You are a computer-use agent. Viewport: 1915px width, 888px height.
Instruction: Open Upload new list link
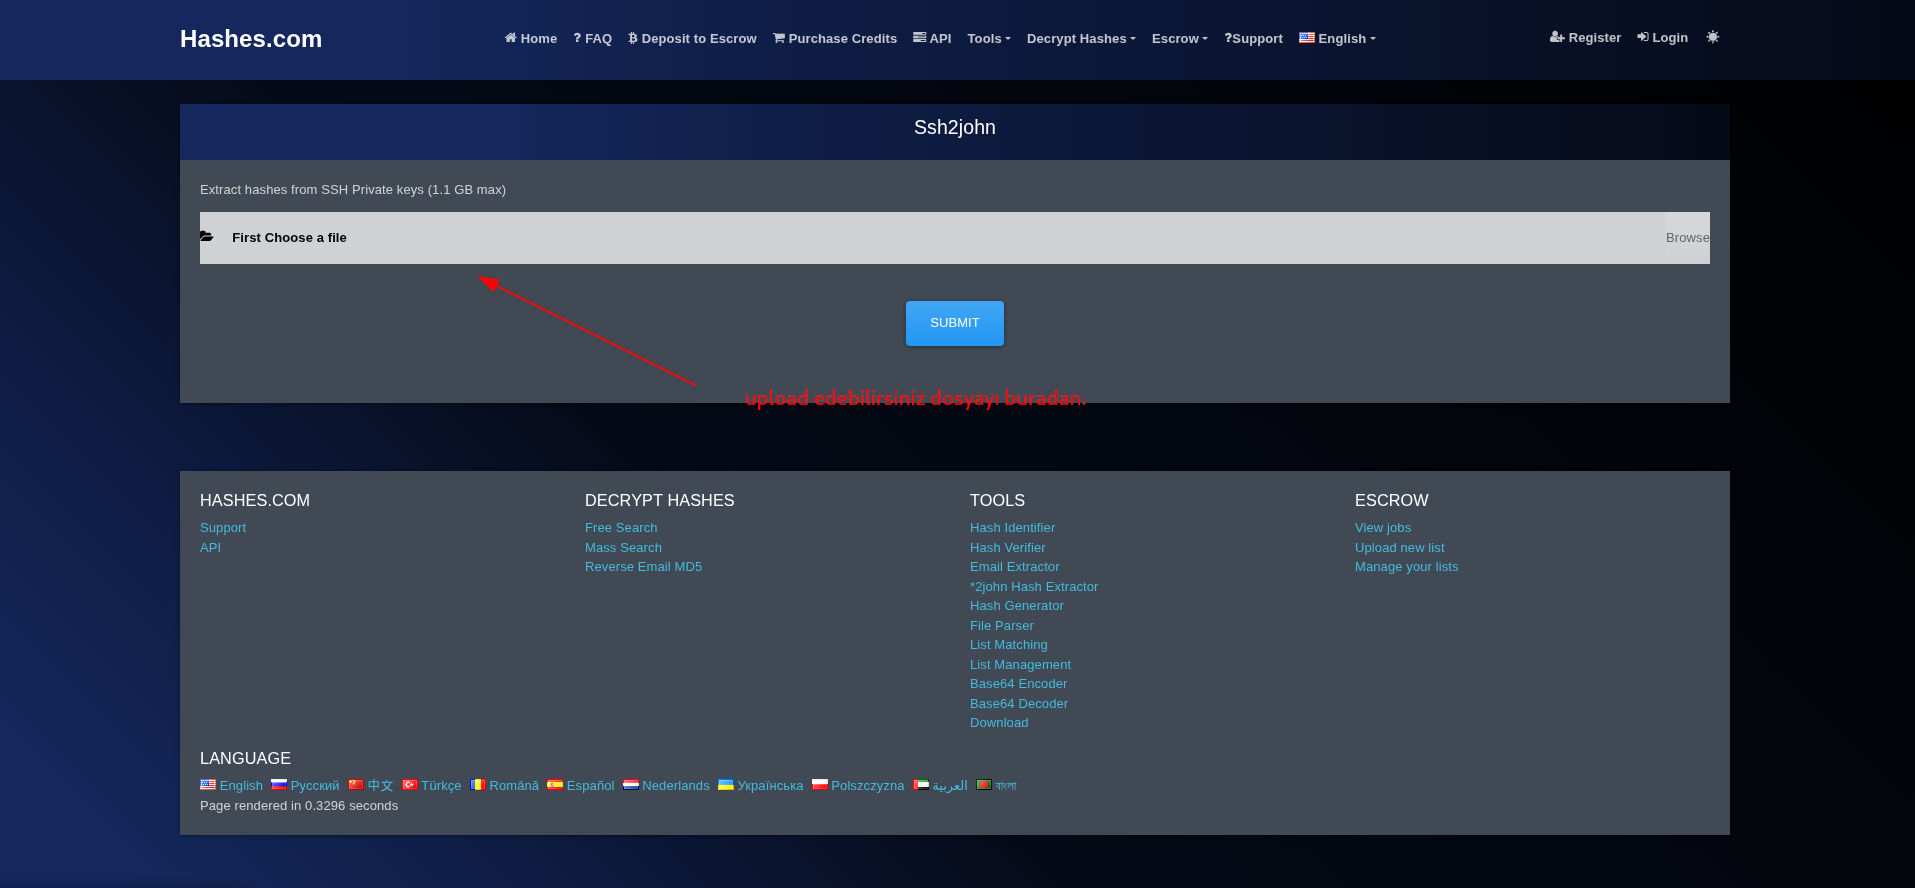click(1400, 548)
